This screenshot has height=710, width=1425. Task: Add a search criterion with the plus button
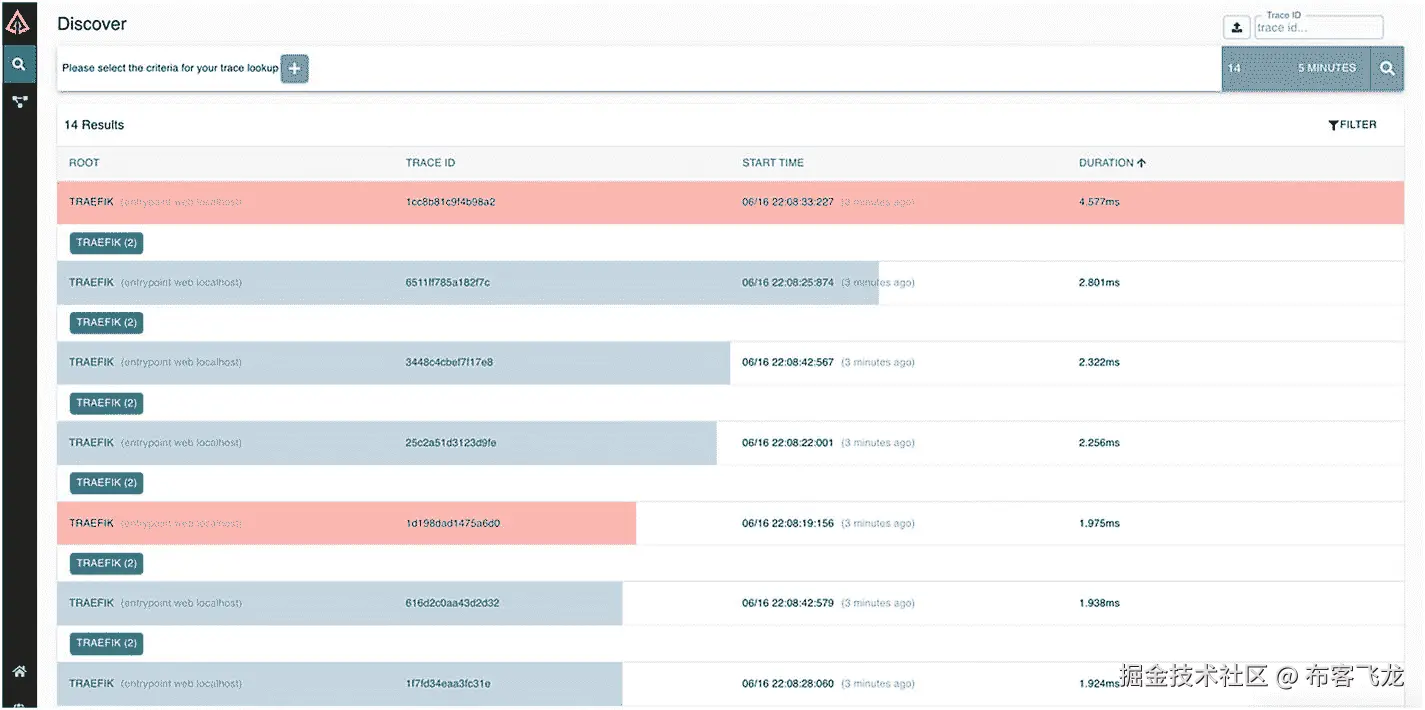pos(294,68)
